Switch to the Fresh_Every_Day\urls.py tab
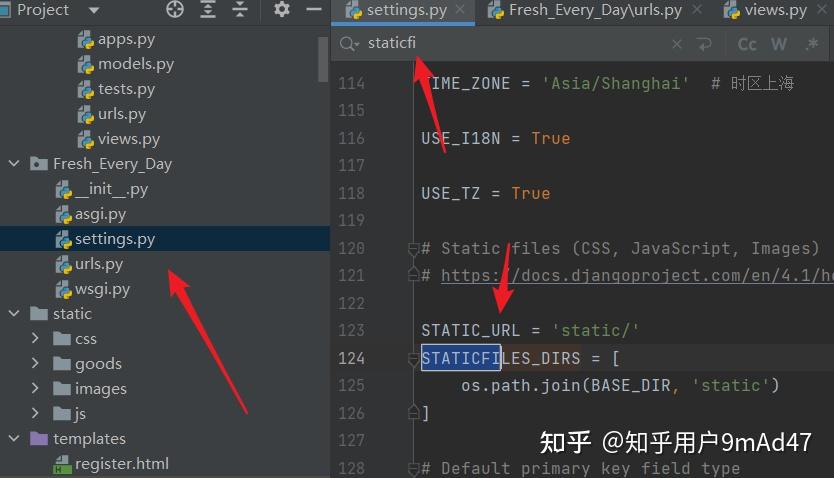834x478 pixels. click(595, 10)
